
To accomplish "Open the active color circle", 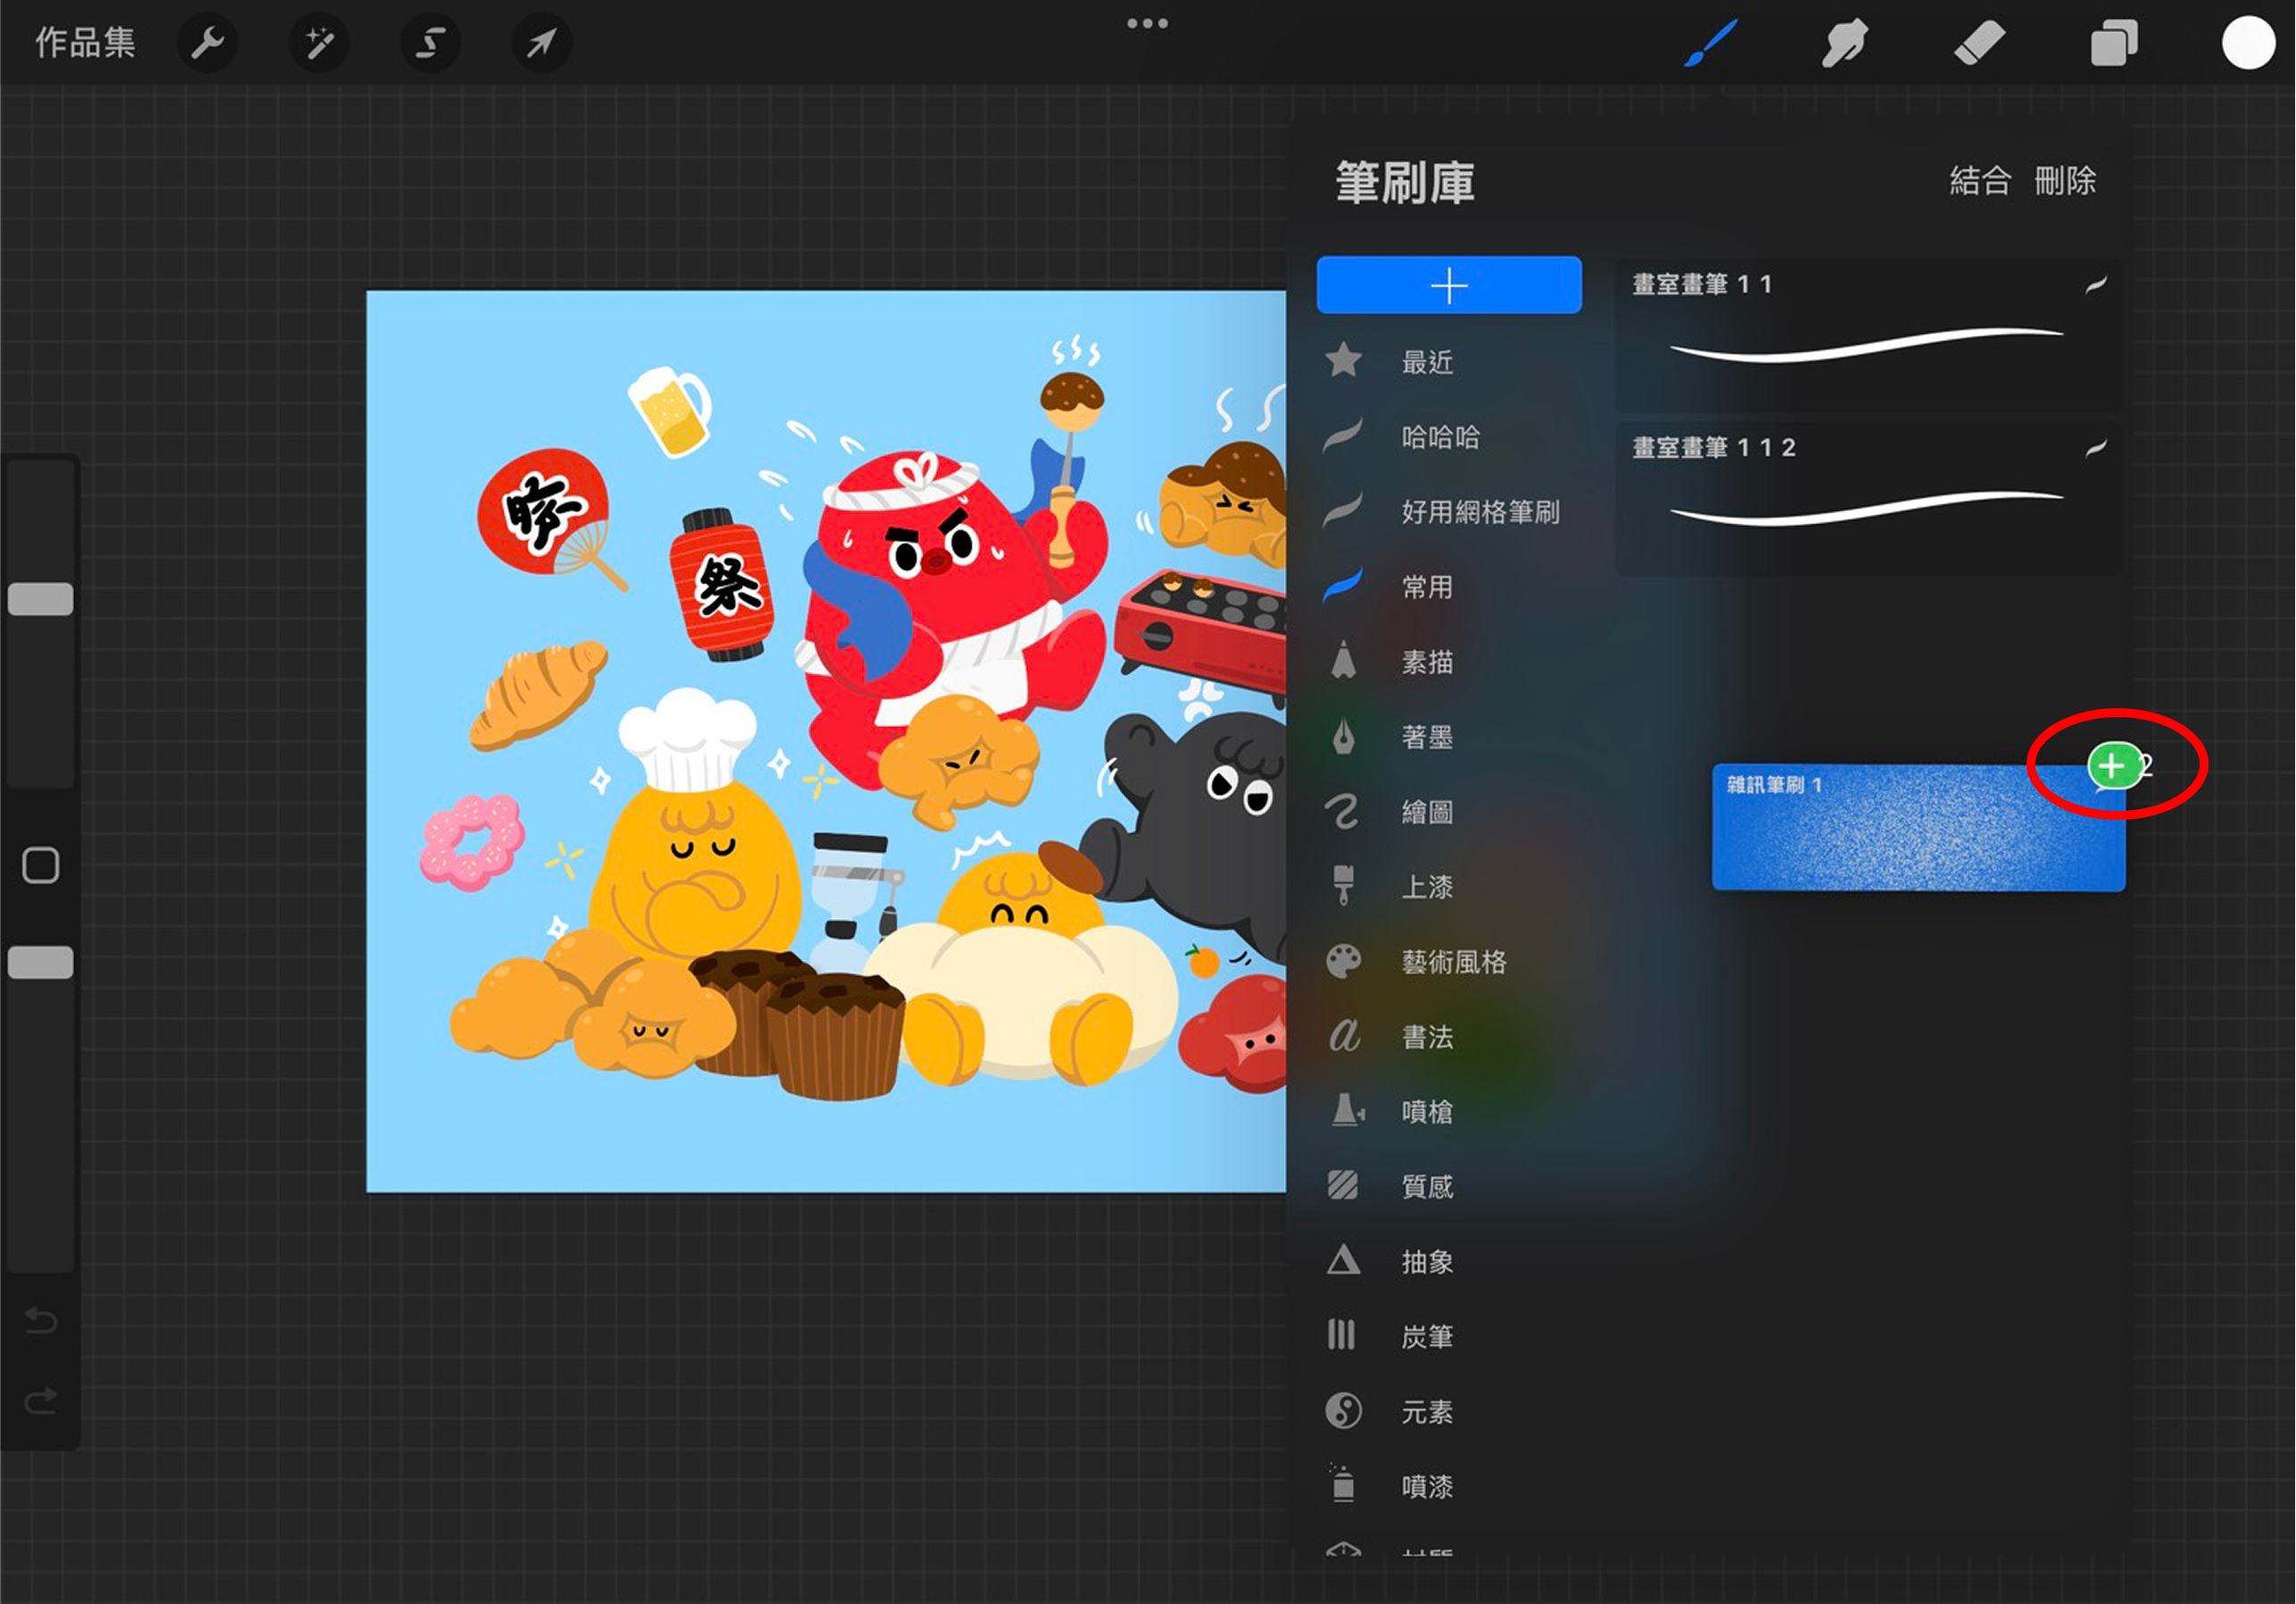I will tap(2247, 43).
